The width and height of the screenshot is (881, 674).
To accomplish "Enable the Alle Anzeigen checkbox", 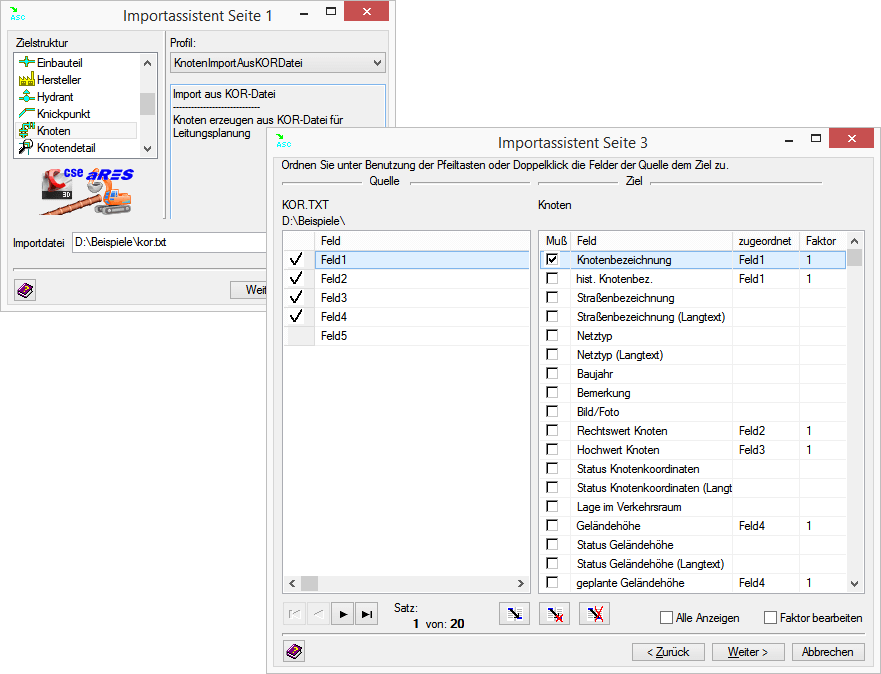I will [x=667, y=618].
